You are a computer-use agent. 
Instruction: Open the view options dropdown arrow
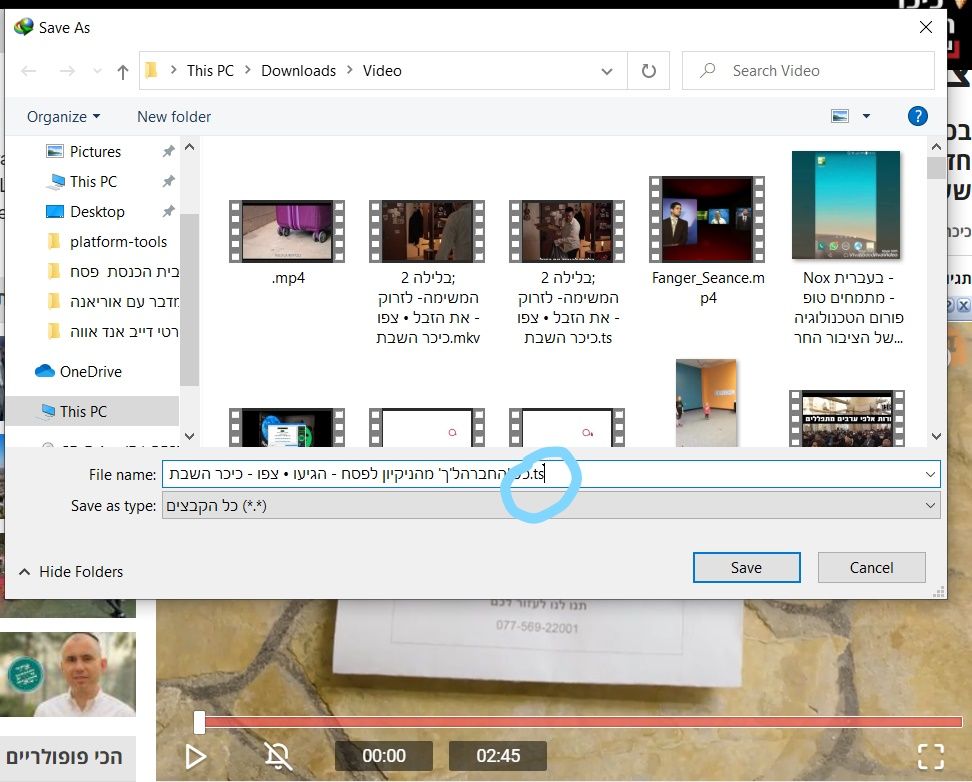coord(866,116)
